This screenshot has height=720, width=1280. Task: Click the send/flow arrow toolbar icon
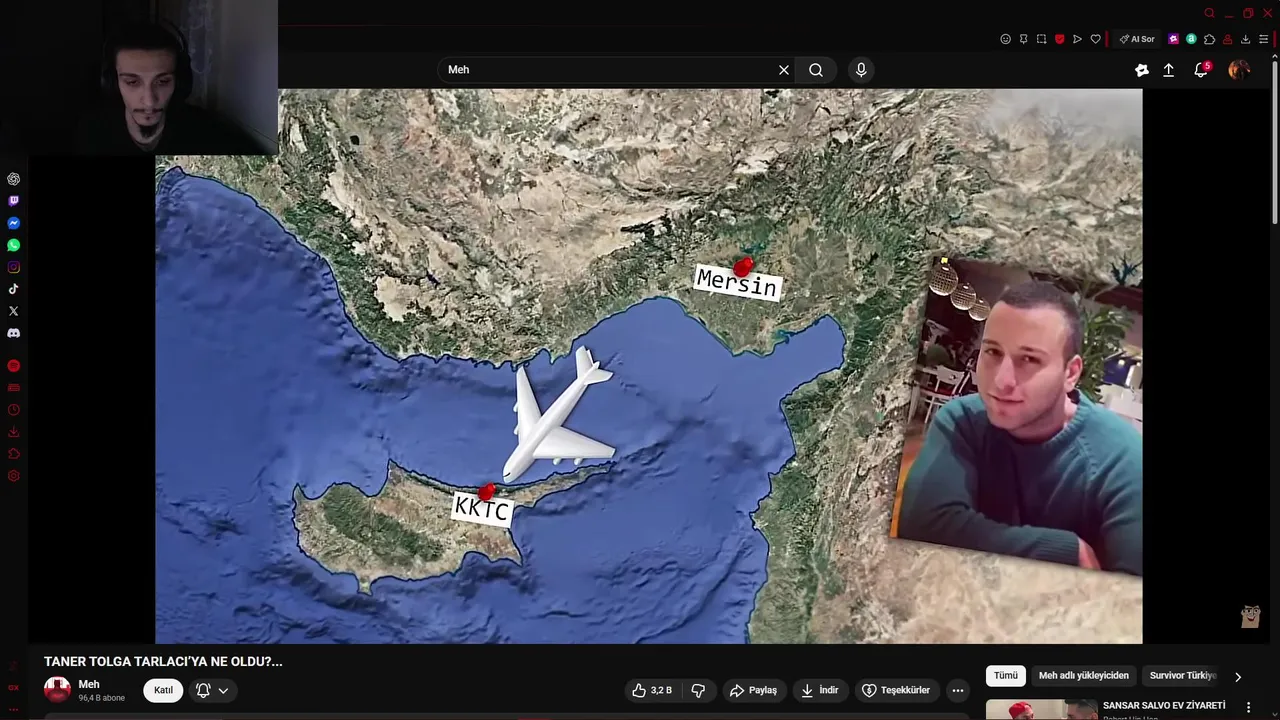point(1077,39)
